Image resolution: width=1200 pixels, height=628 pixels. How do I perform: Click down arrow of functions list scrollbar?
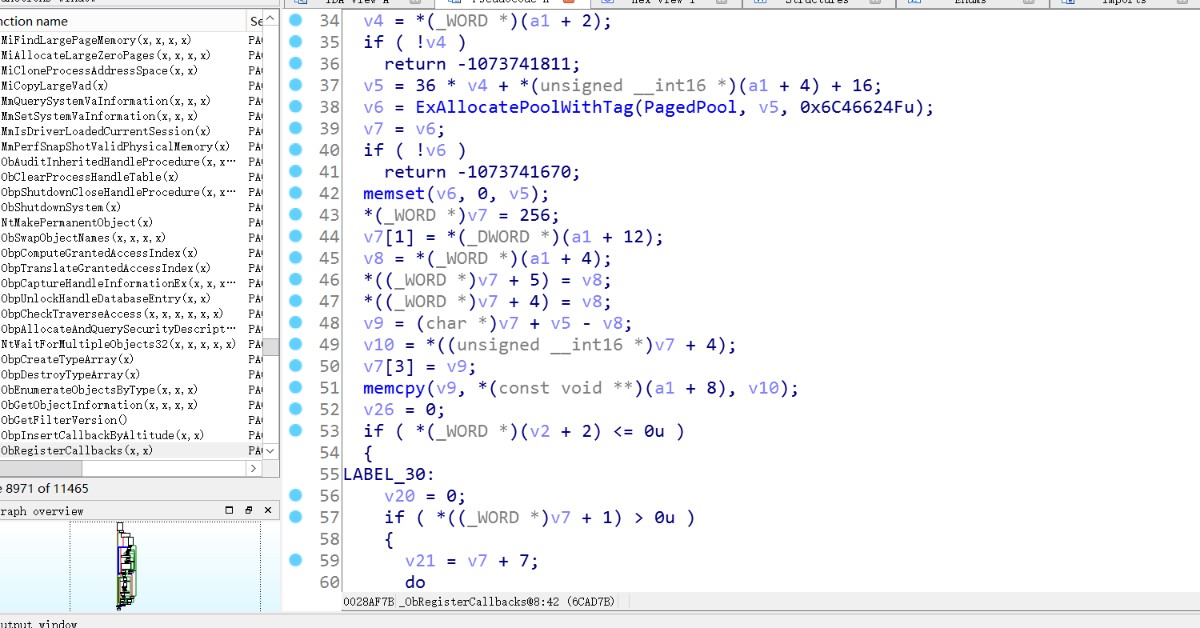coord(270,451)
